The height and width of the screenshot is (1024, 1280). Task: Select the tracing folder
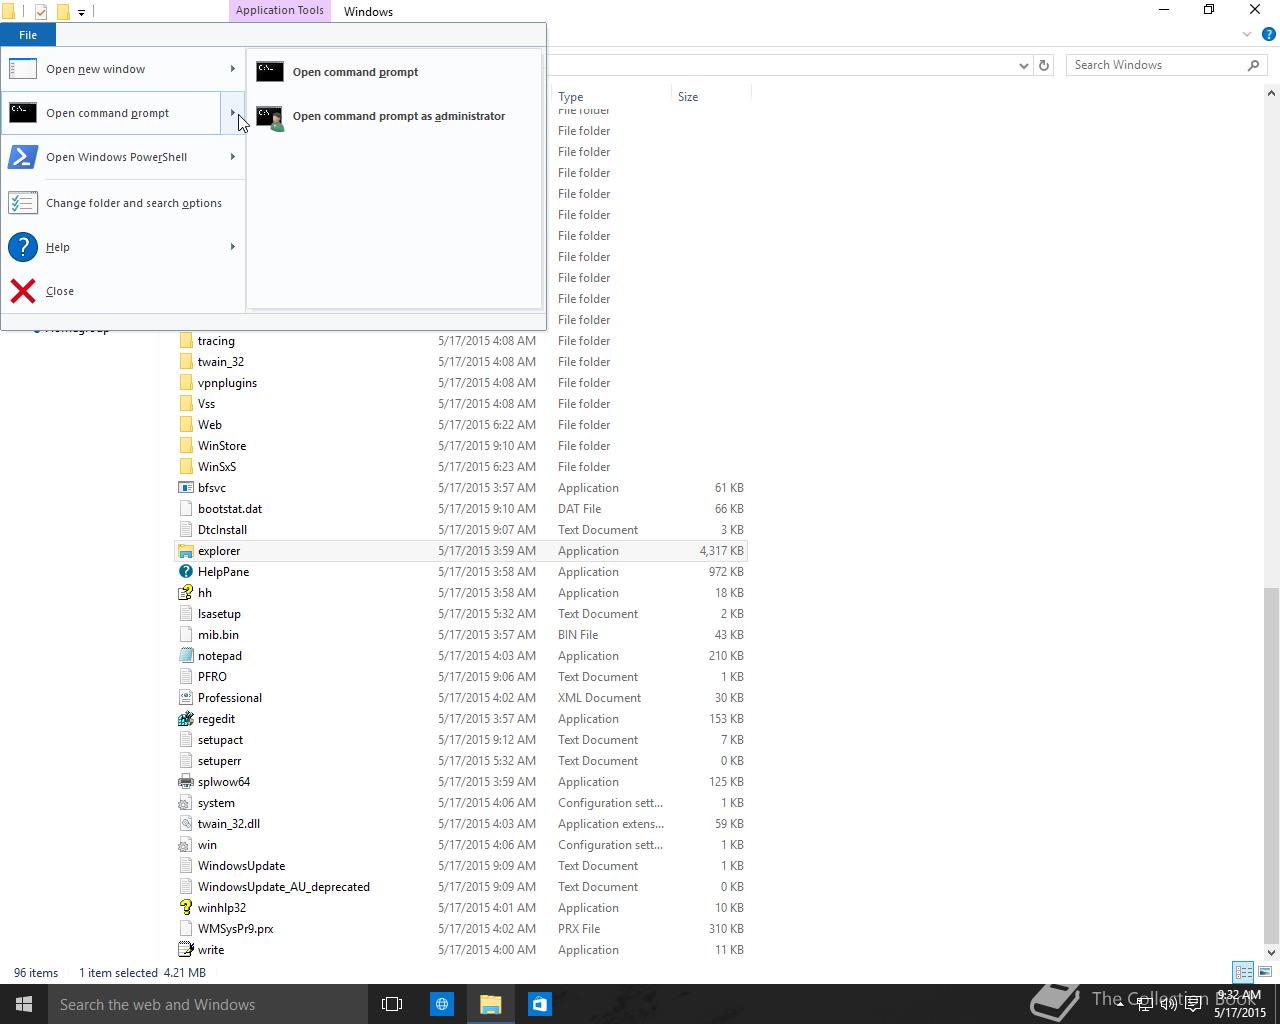[x=216, y=341]
